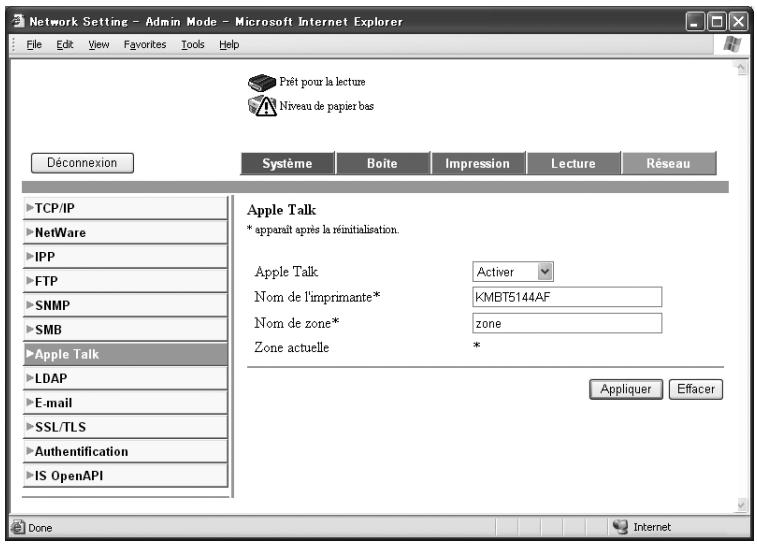Open IPP settings in sidebar
This screenshot has height=545, width=757.
point(125,257)
